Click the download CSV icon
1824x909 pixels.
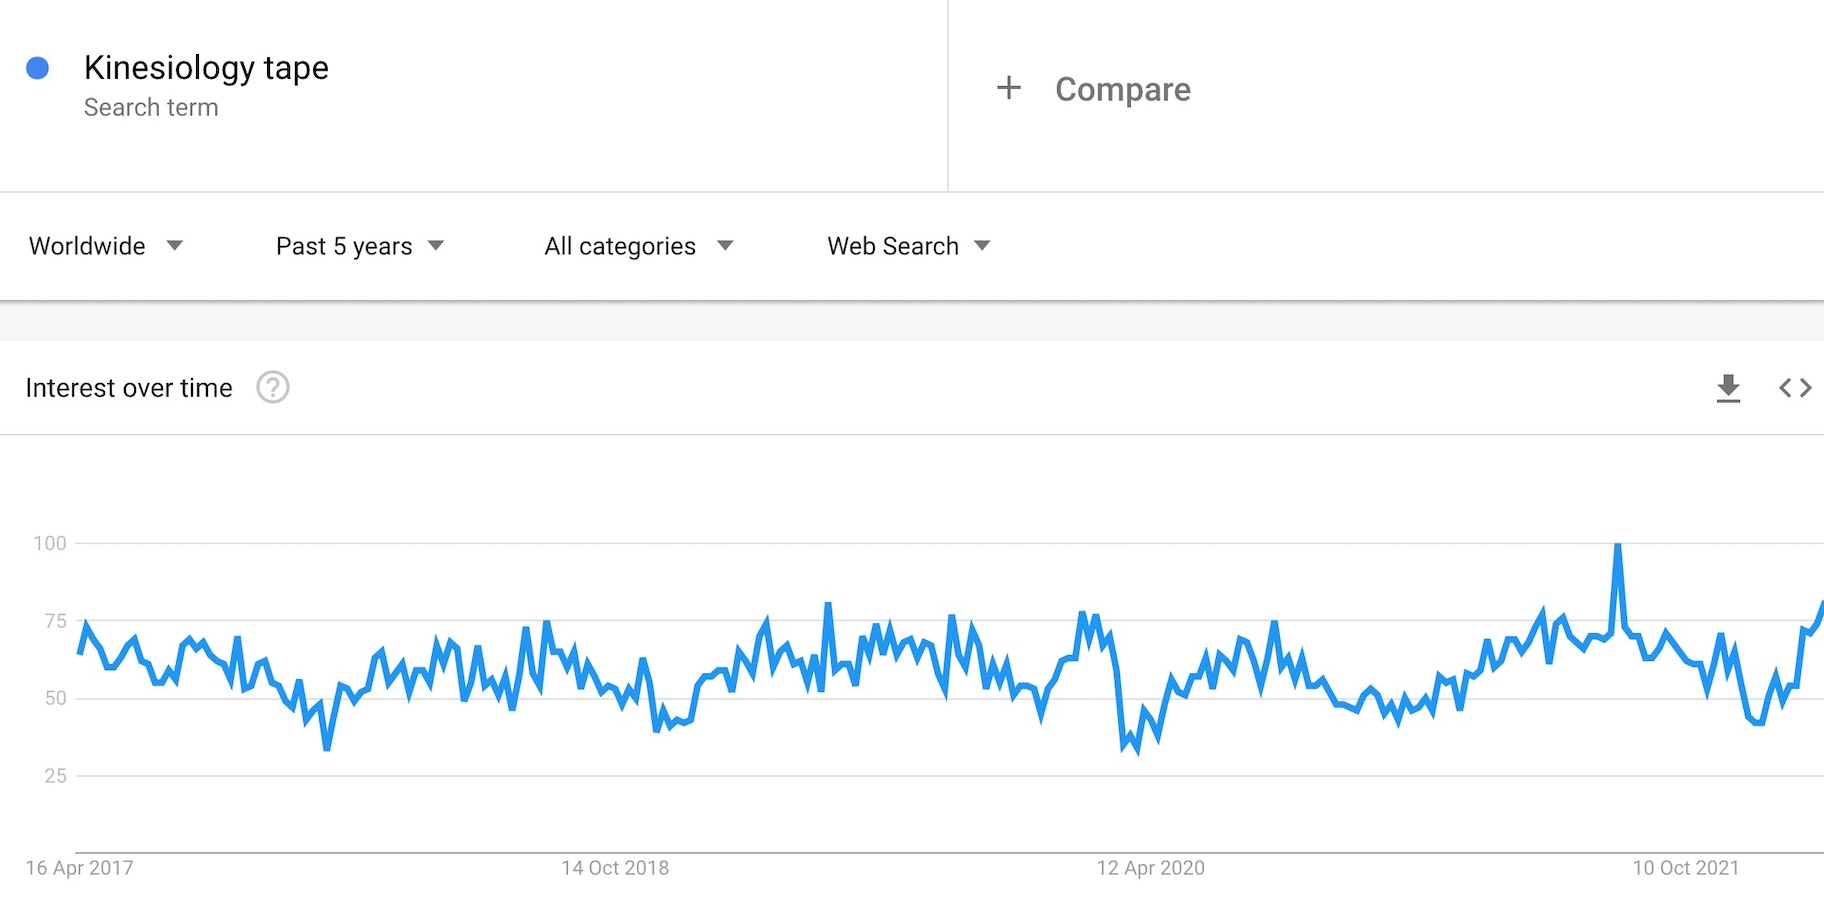1728,388
